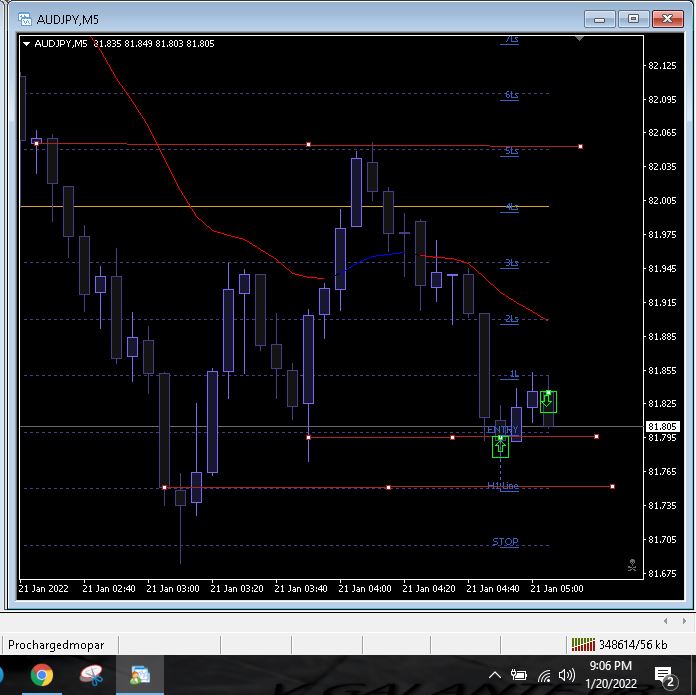Click the chart shift triangle marker at top
The image size is (696, 695).
[579, 38]
